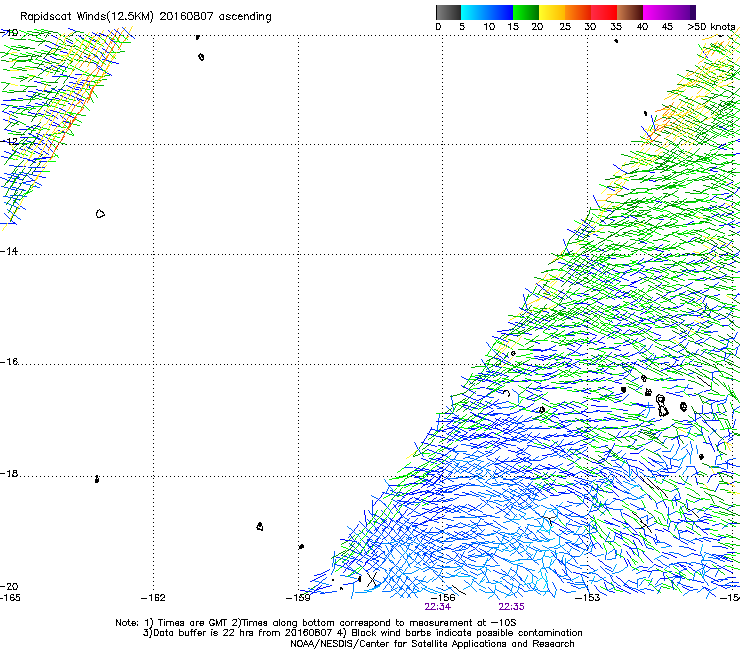Click the "-165" longitude label
This screenshot has width=740, height=650.
coord(10,598)
